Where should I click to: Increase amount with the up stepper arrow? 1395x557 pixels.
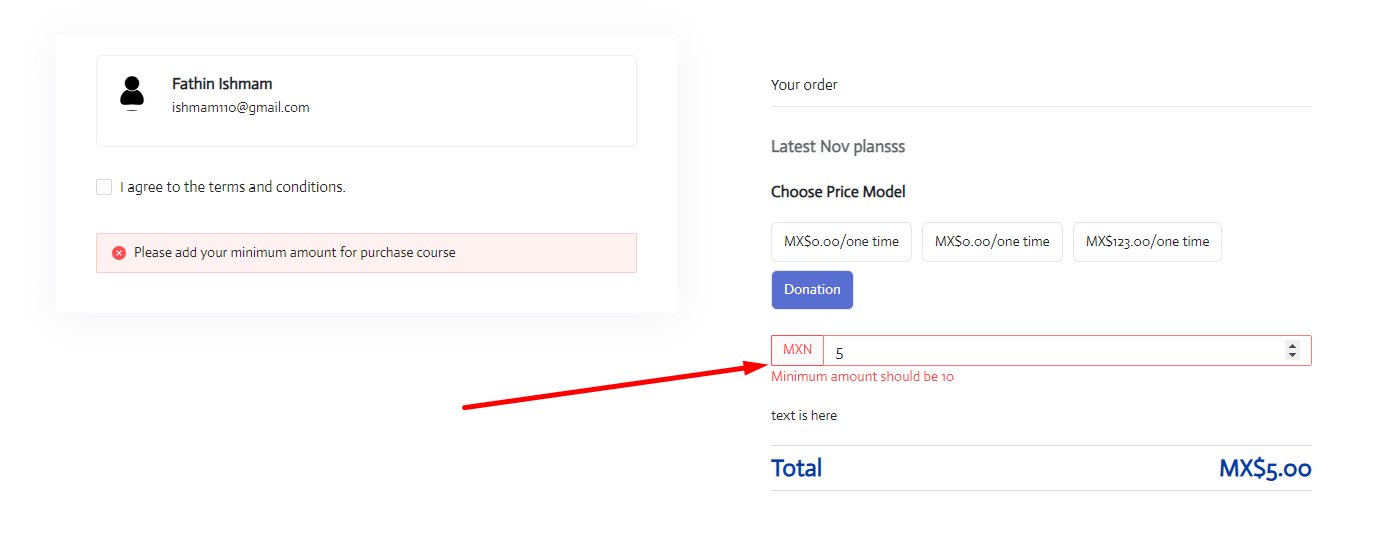tap(1292, 346)
